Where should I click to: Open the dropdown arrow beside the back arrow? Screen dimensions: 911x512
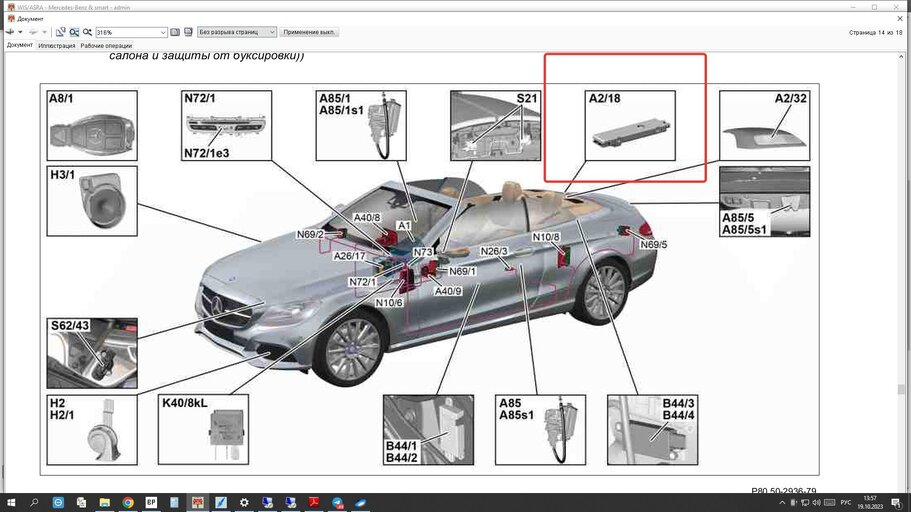pyautogui.click(x=20, y=32)
